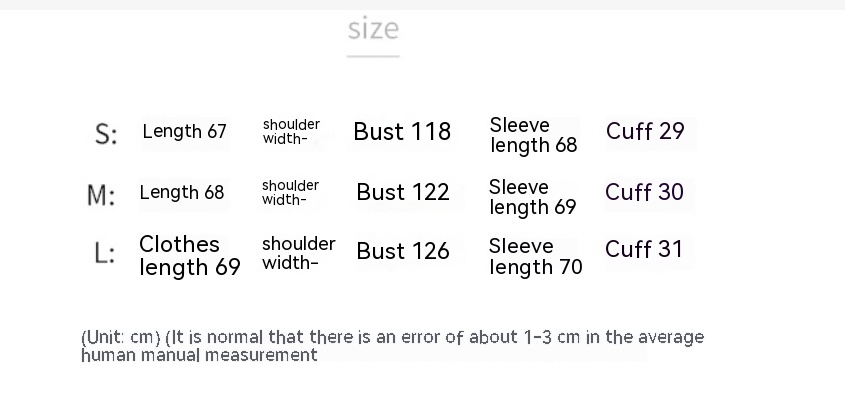The image size is (845, 400).
Task: Click the unit (cm) measurement error note
Action: point(392,345)
